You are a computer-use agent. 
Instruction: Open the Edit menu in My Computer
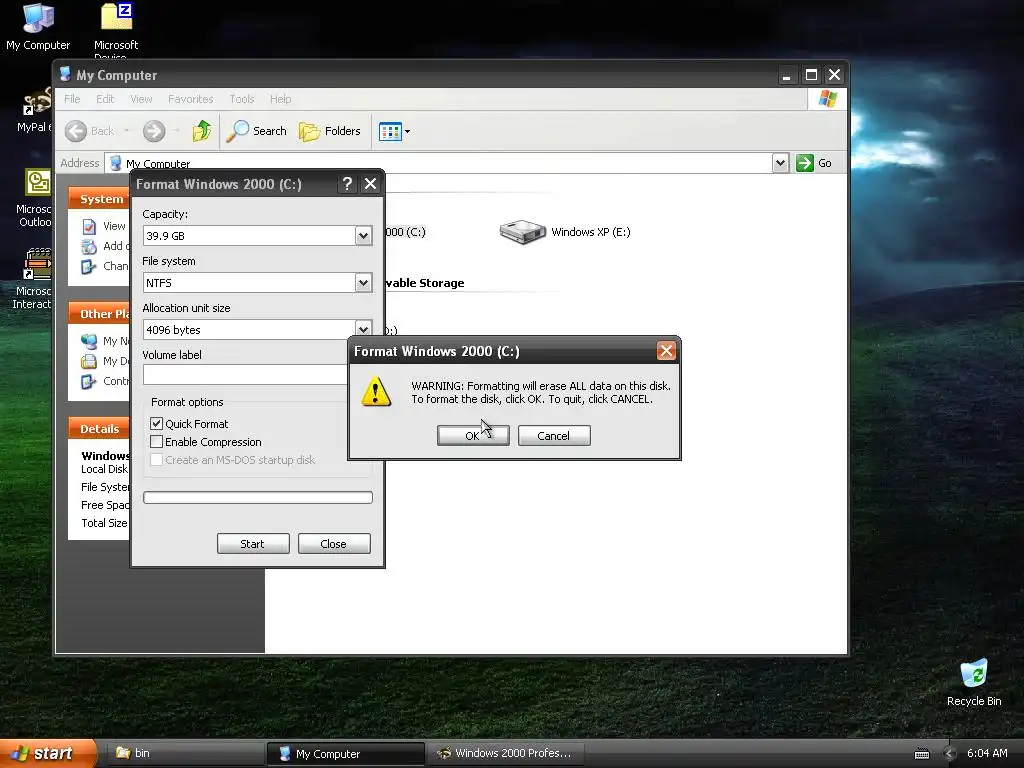click(105, 99)
